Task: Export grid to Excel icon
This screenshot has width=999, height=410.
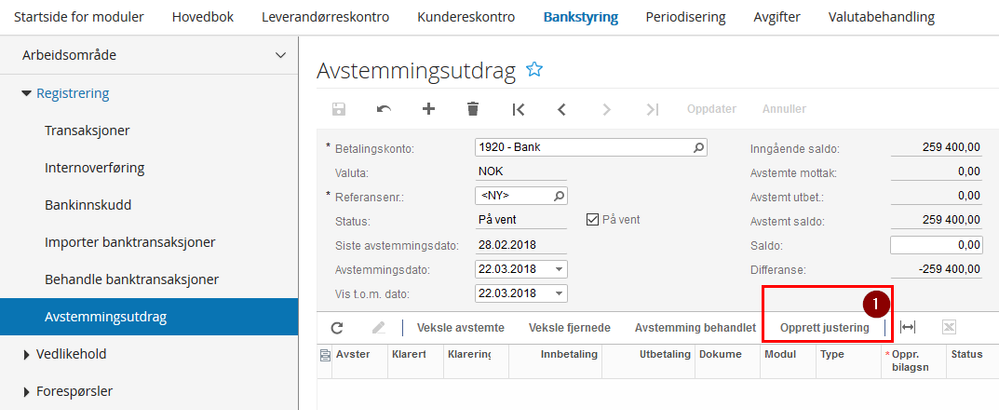Action: point(948,328)
